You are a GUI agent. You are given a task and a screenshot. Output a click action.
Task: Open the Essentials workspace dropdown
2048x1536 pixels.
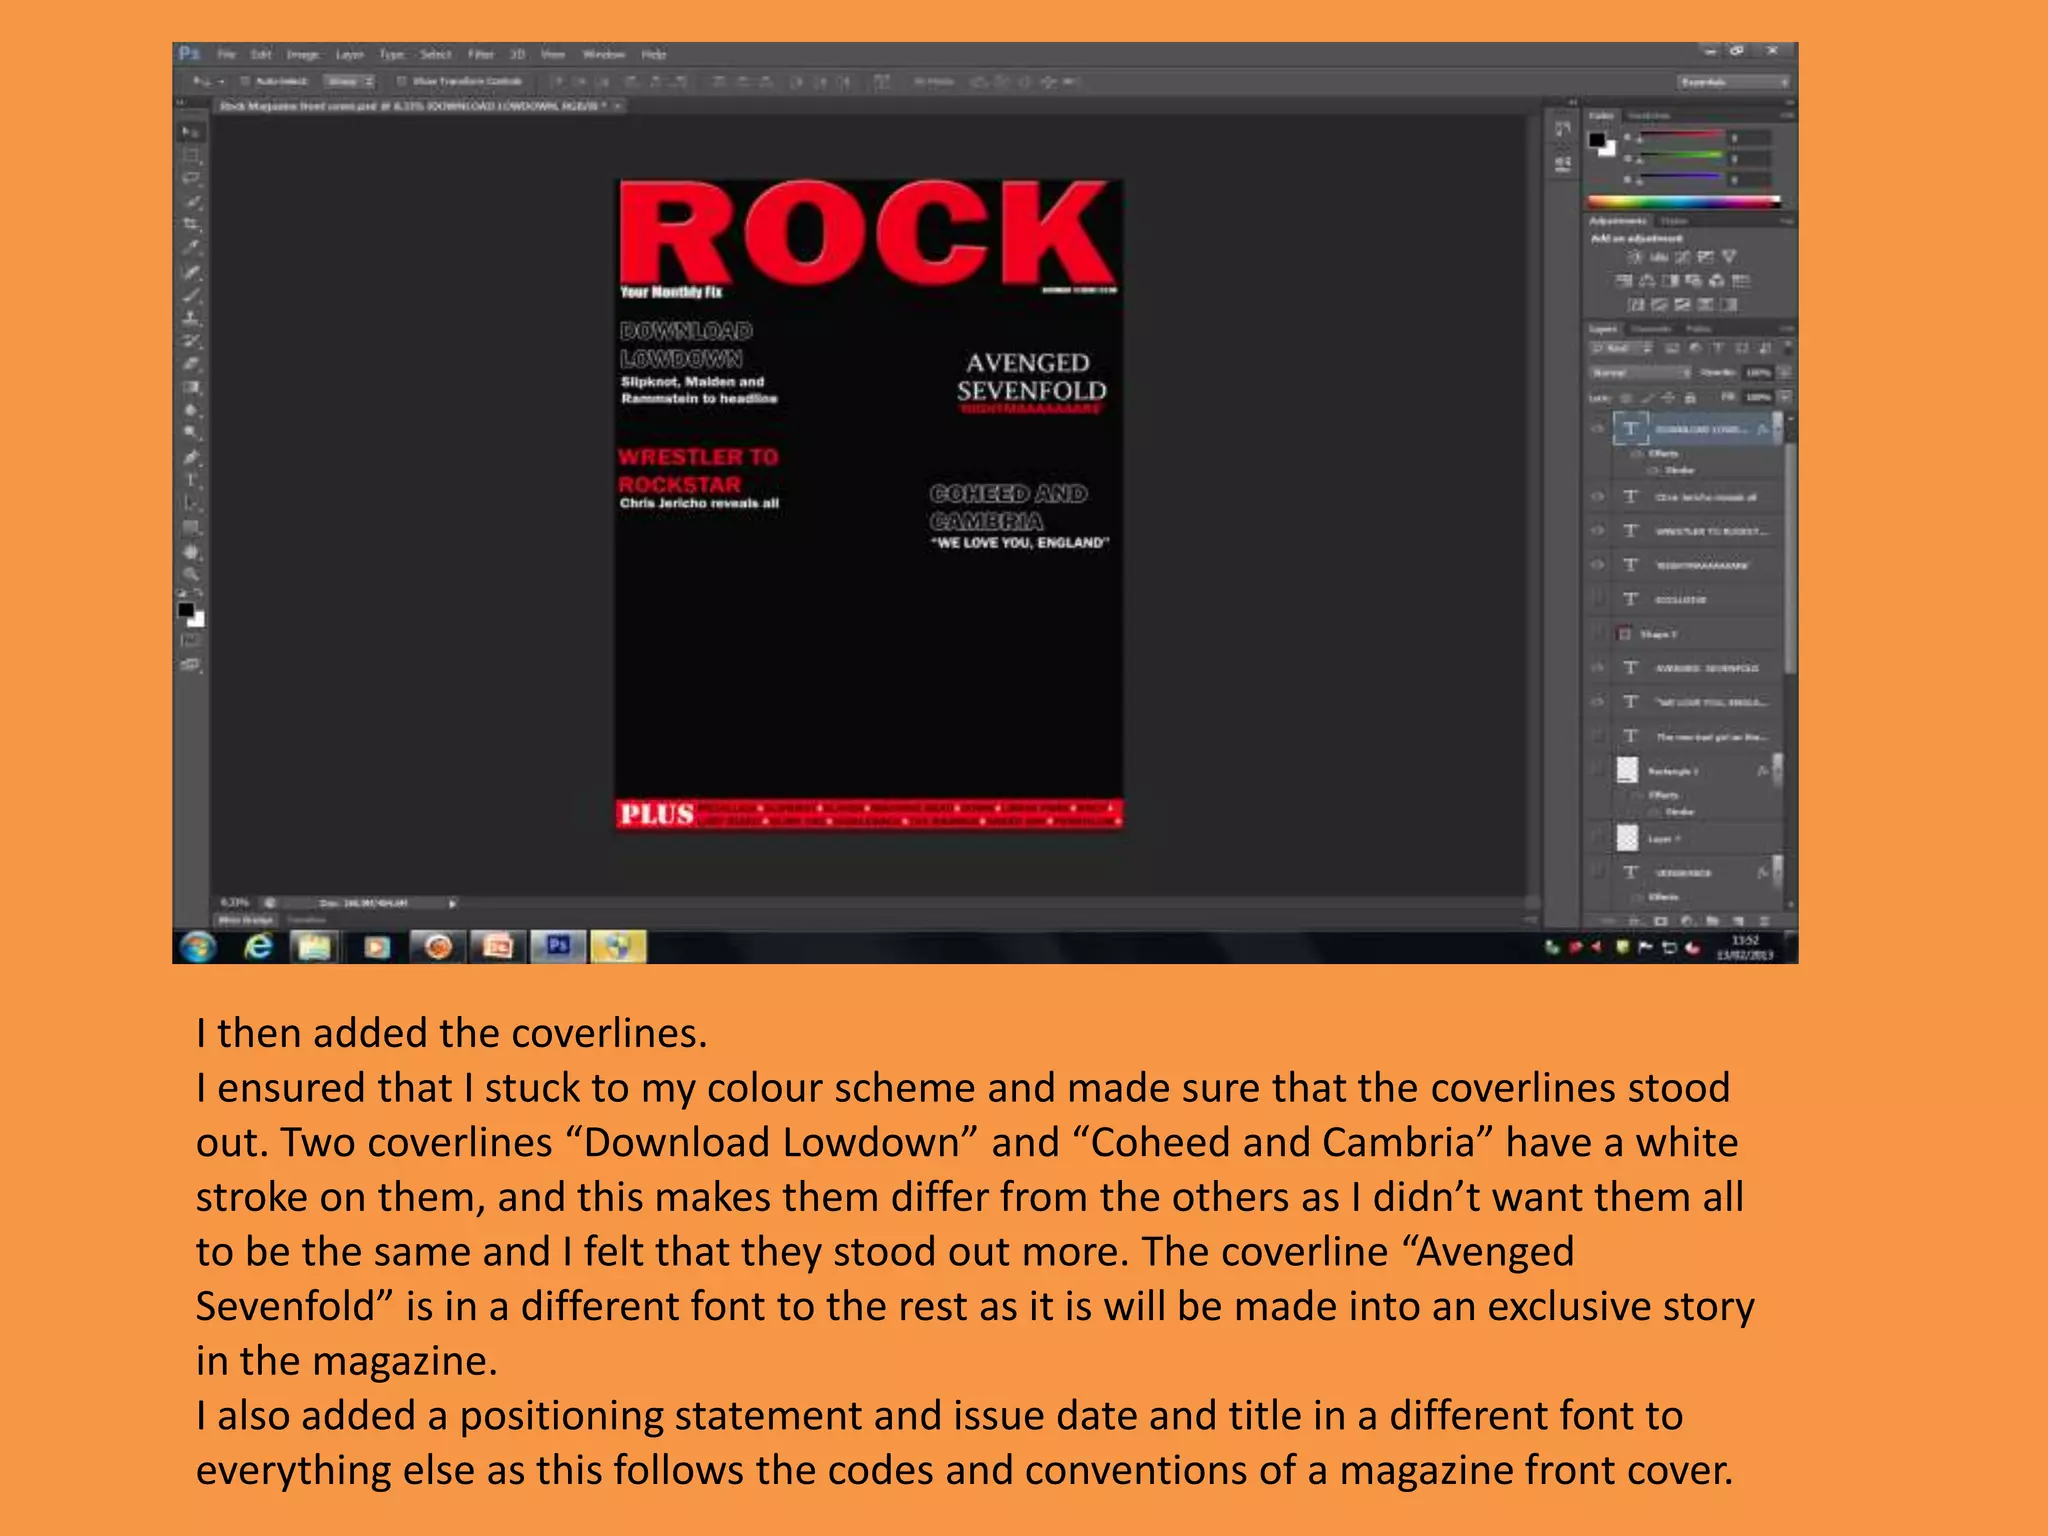click(x=1733, y=82)
